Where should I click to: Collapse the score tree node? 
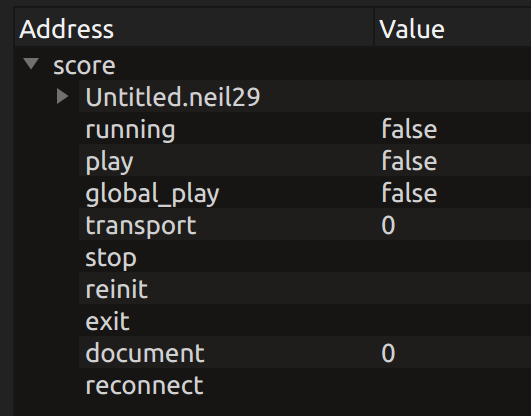31,64
